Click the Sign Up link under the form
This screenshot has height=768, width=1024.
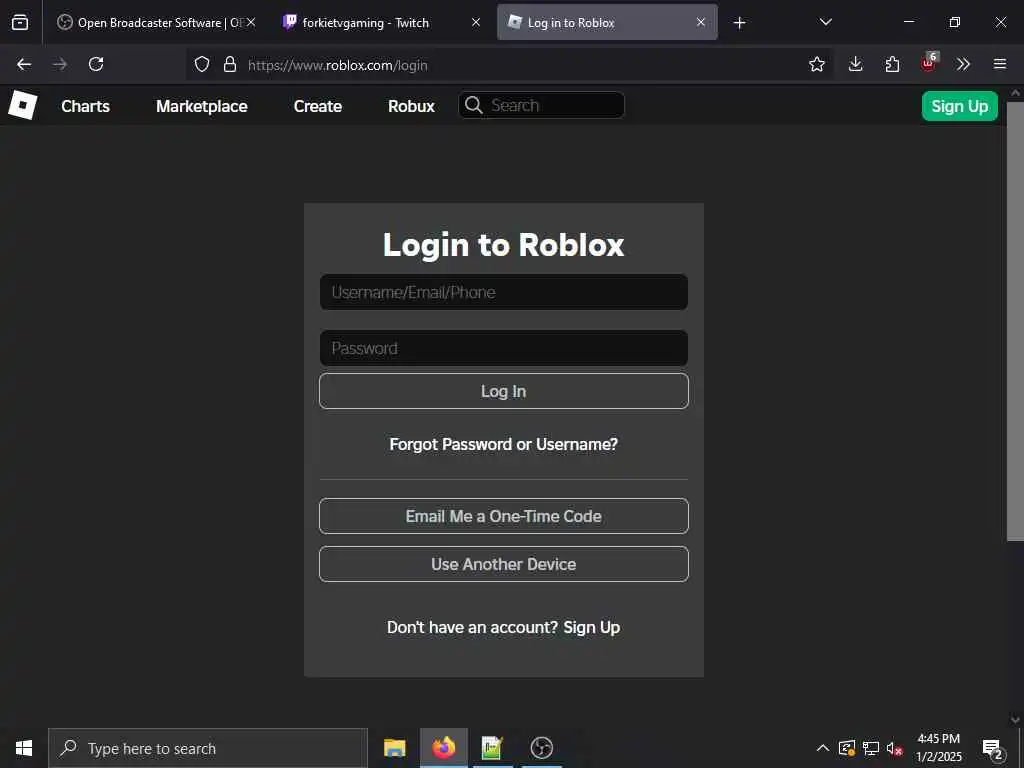tap(592, 628)
